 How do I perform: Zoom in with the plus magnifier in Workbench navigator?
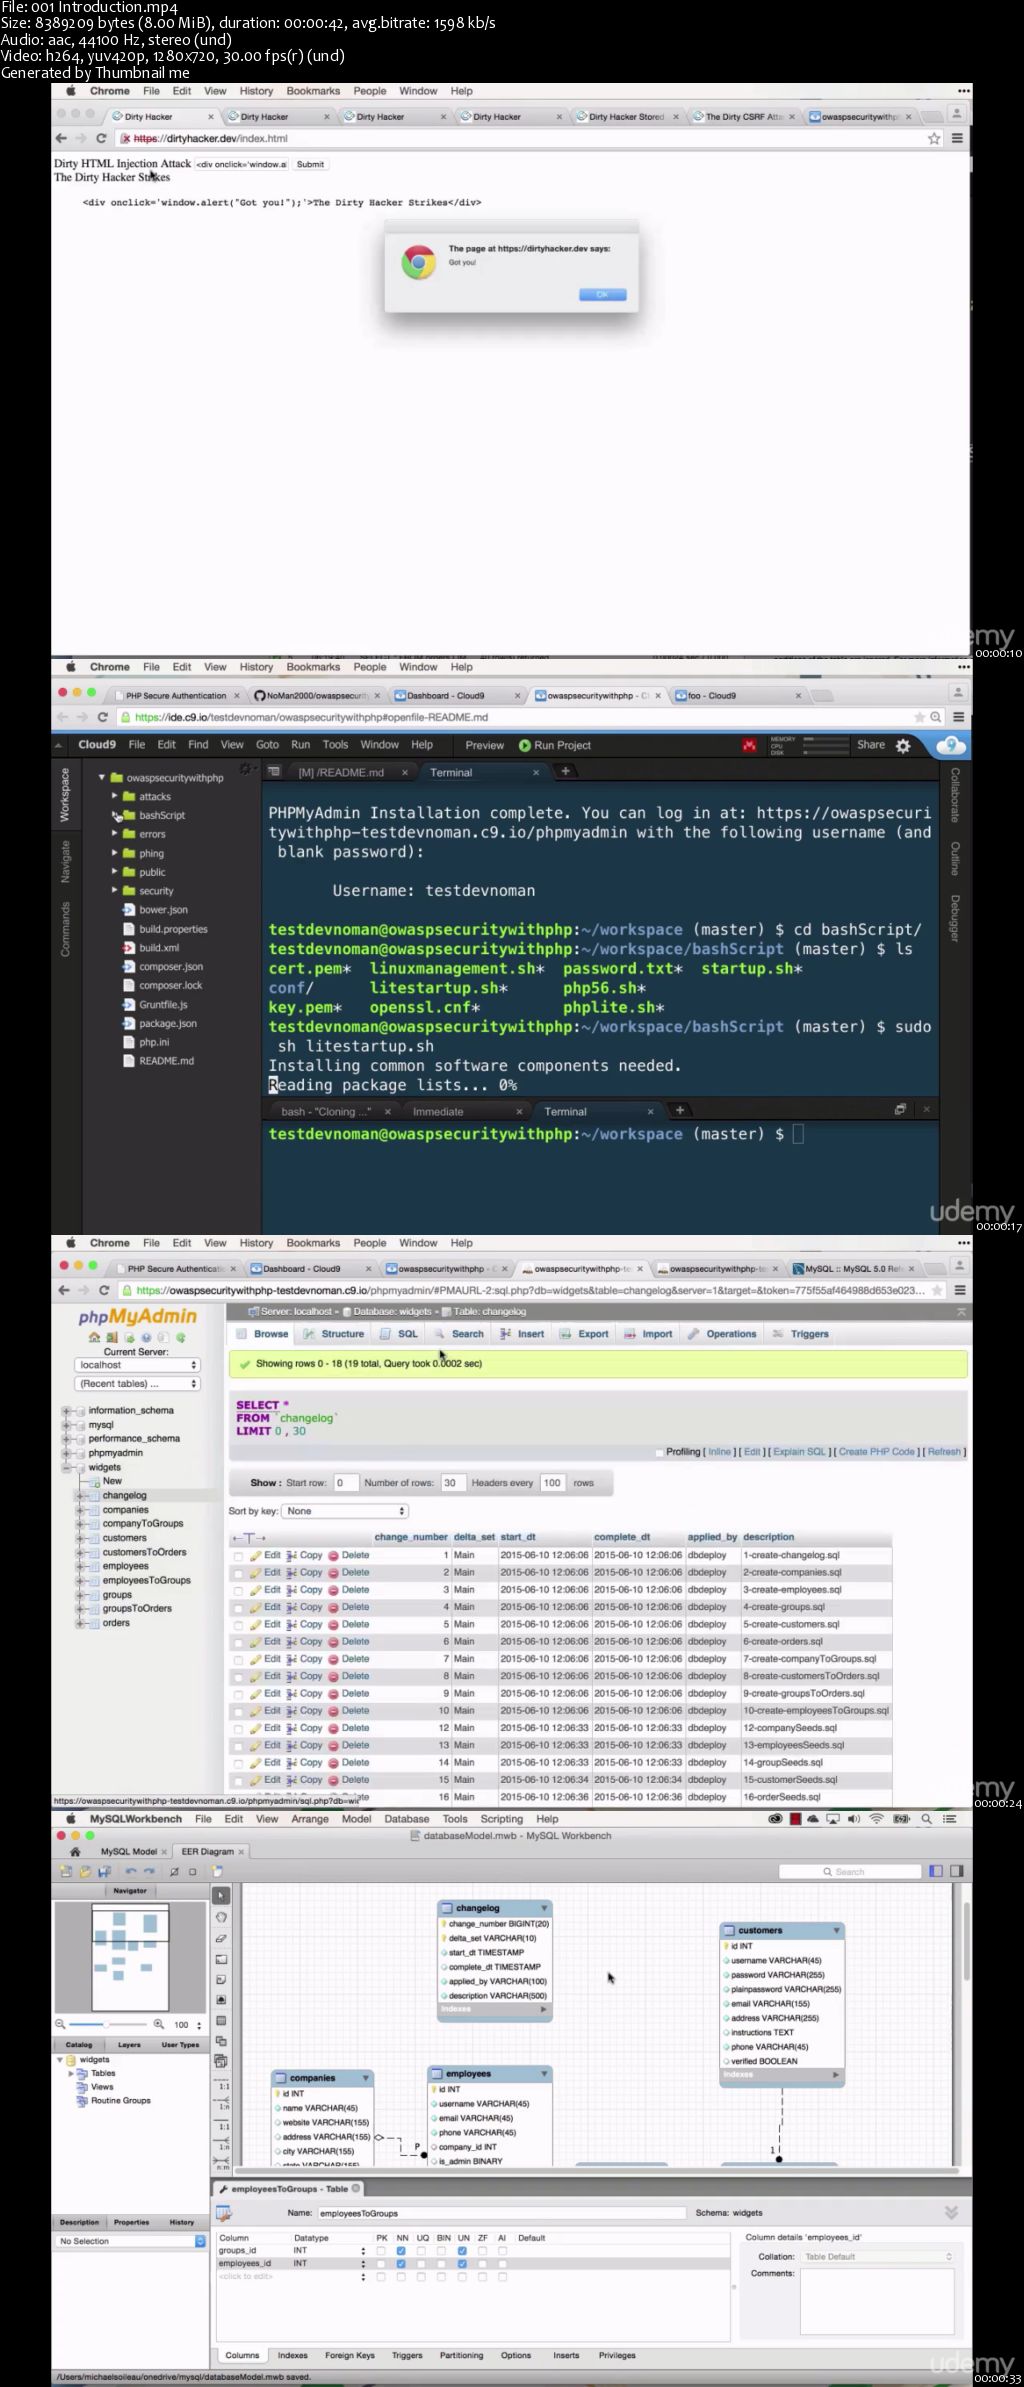pos(158,2024)
